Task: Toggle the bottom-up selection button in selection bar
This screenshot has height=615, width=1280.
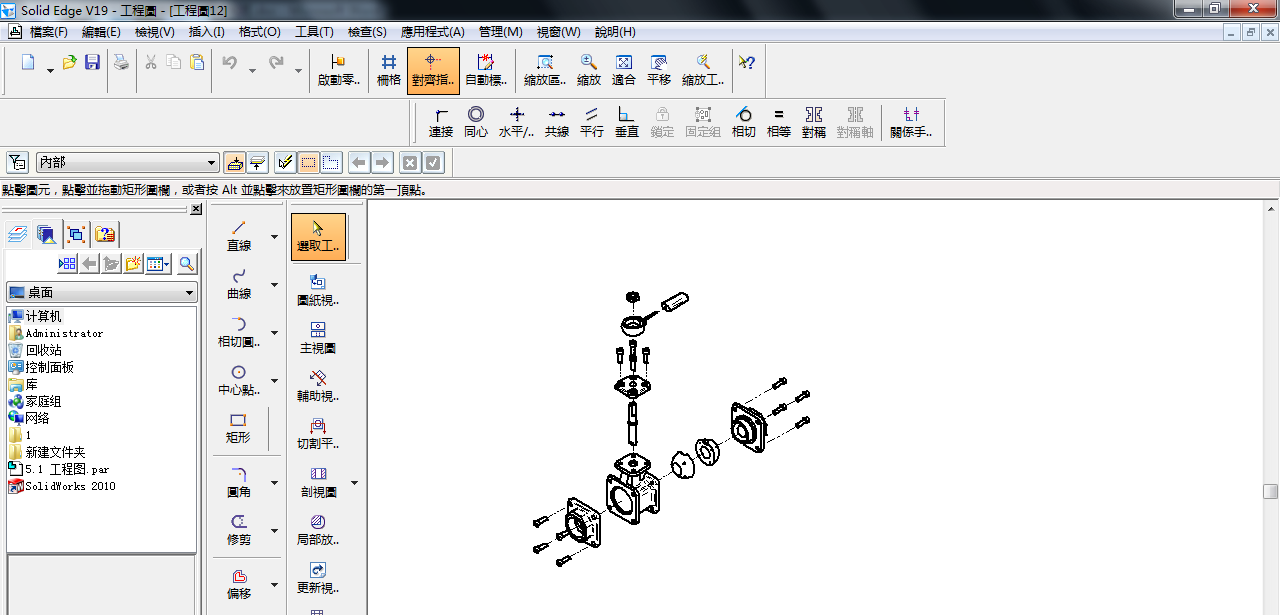Action: (257, 162)
